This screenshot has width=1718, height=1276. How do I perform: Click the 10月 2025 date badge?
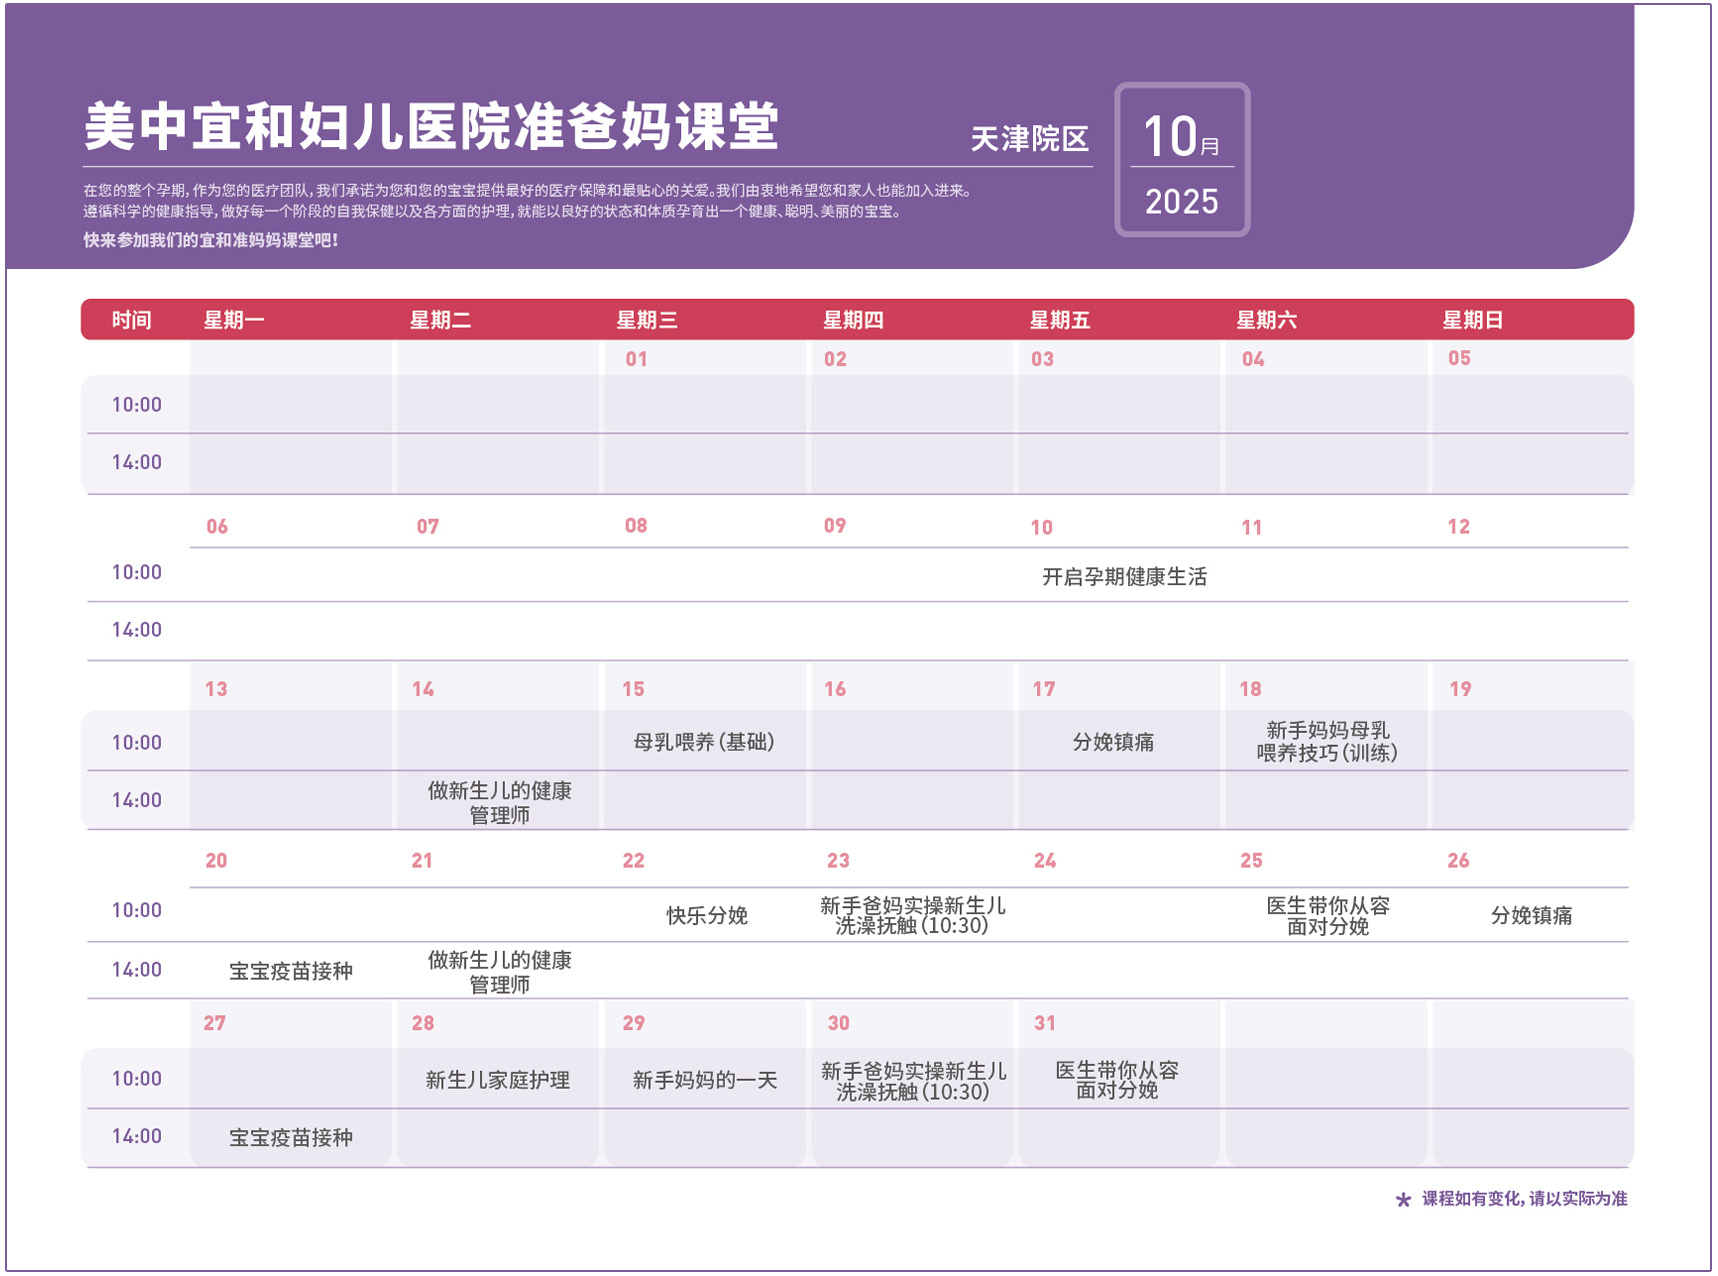click(x=1181, y=160)
